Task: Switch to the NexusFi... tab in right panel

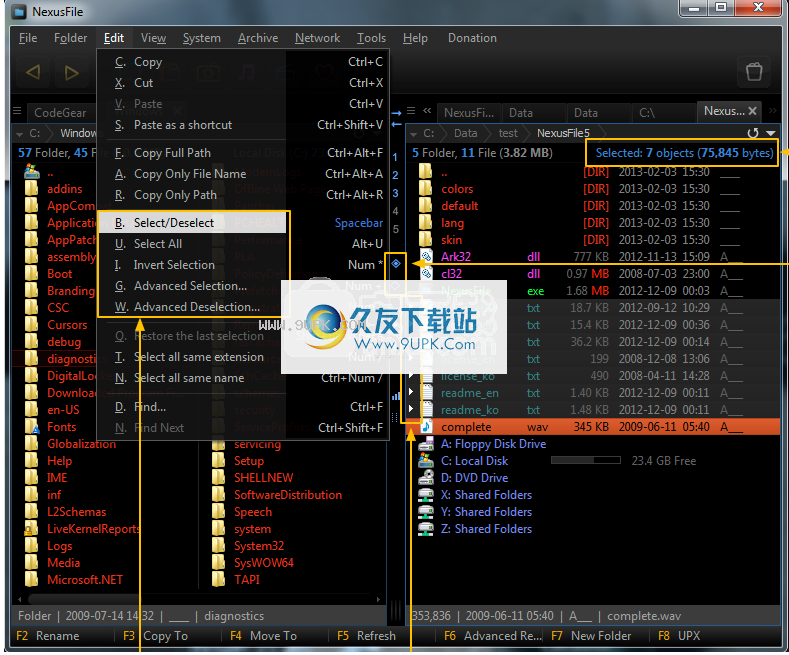Action: click(468, 113)
